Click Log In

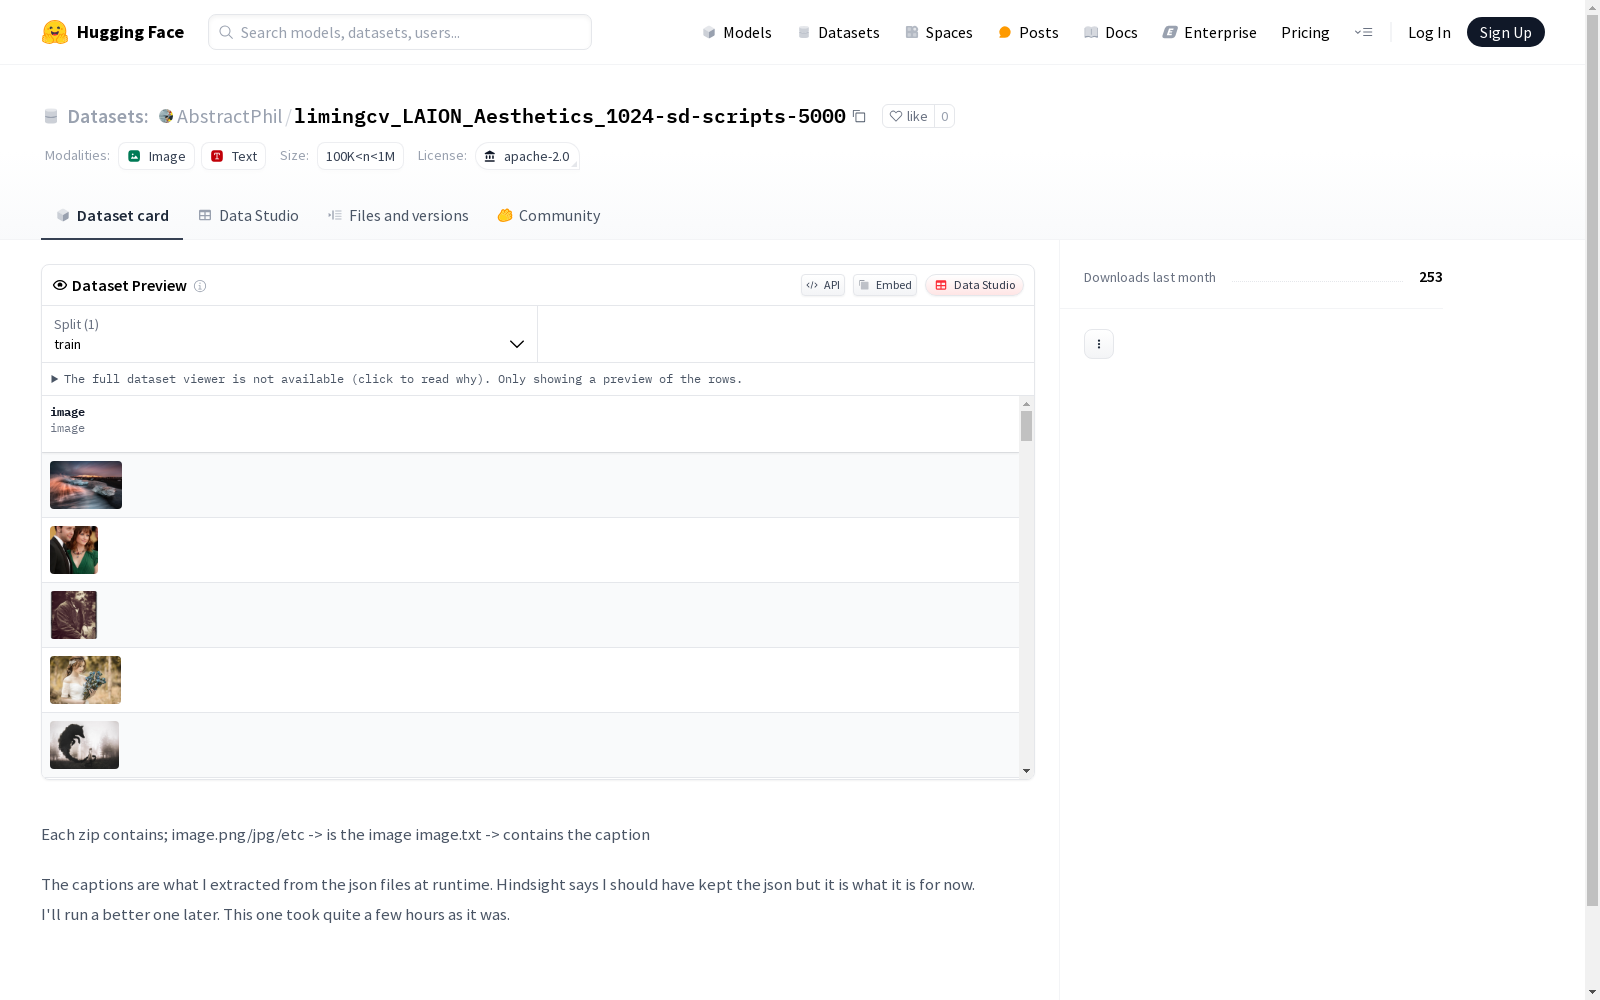click(1429, 32)
